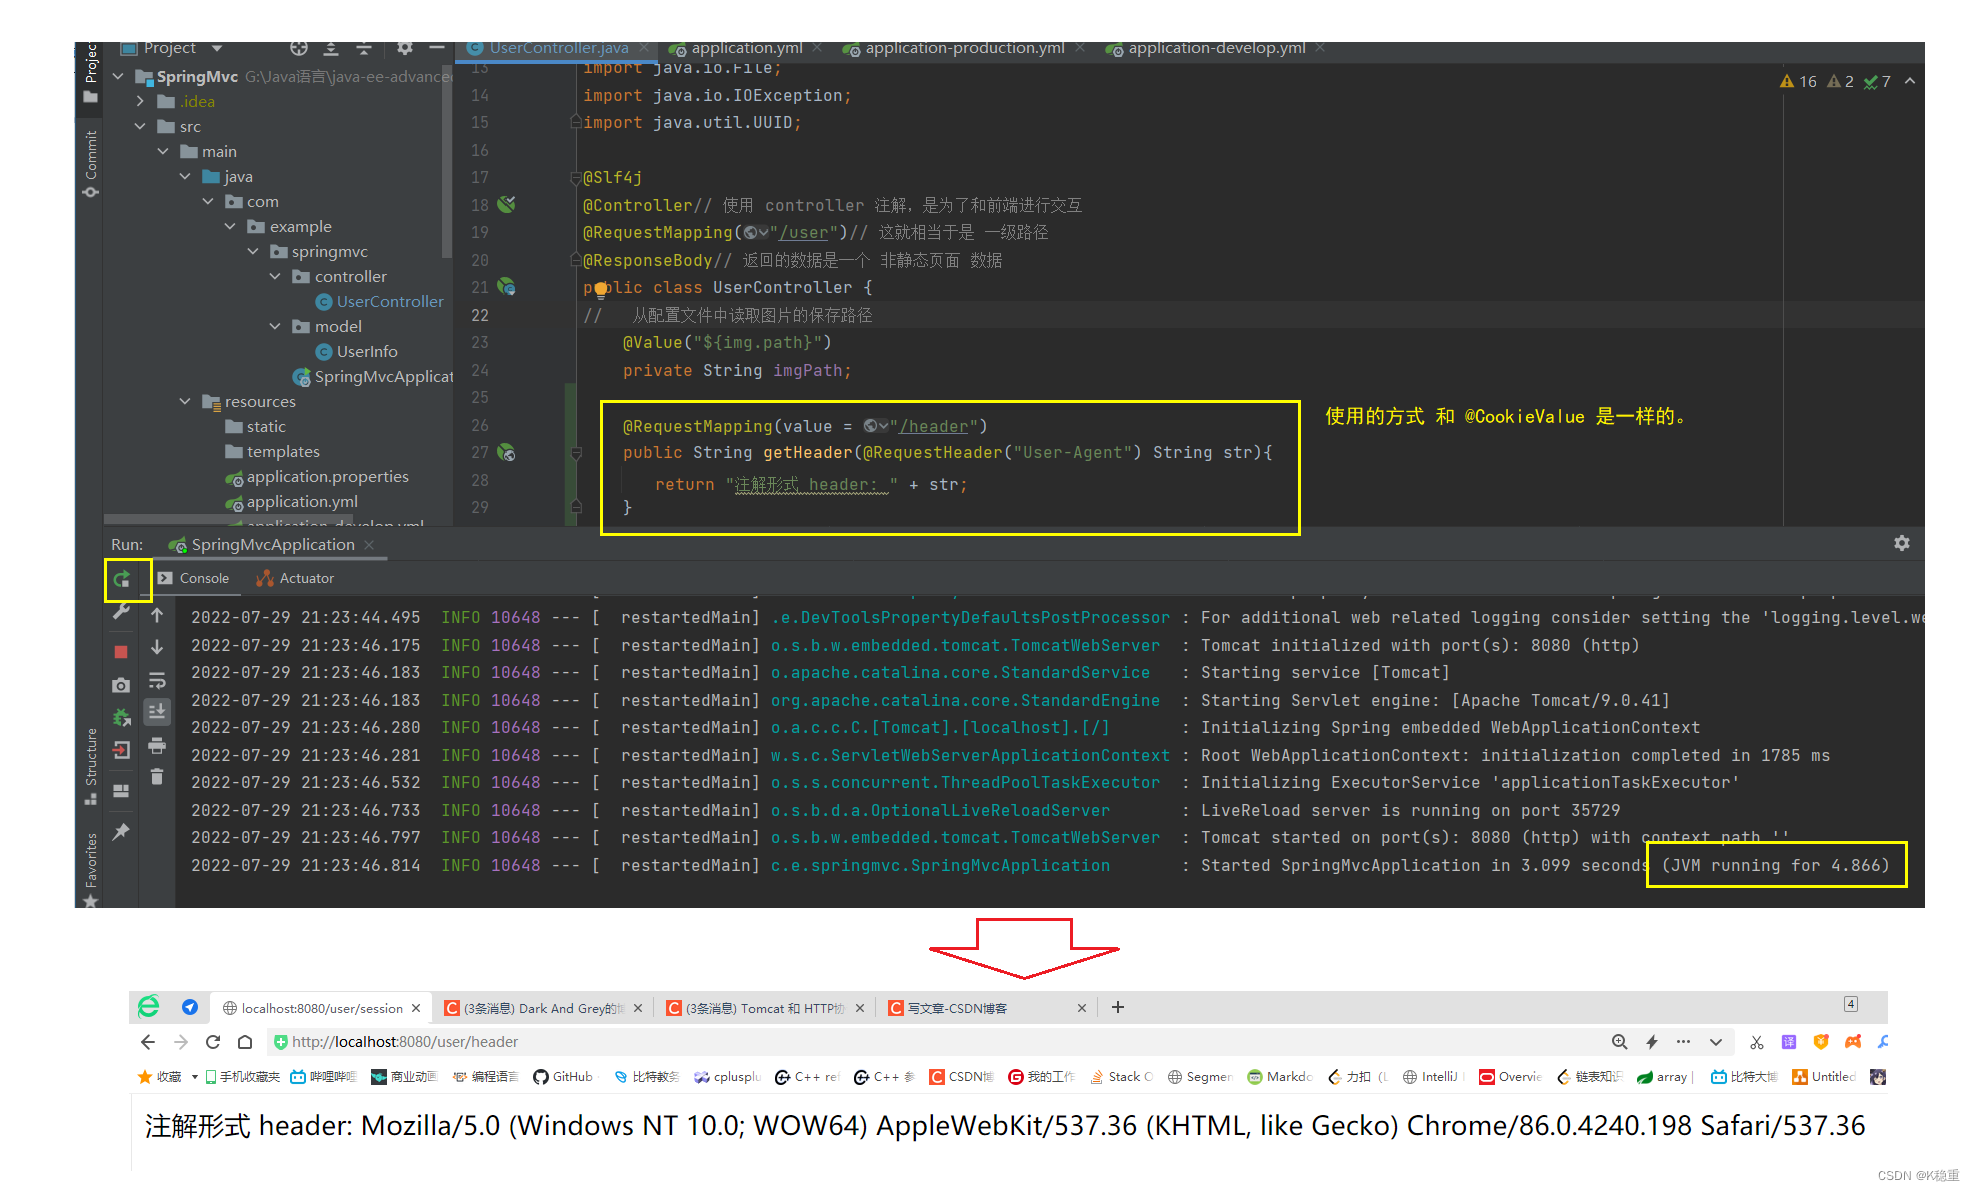Toggle soft-wrap in the console
Screen dimensions: 1975x1191
157,680
